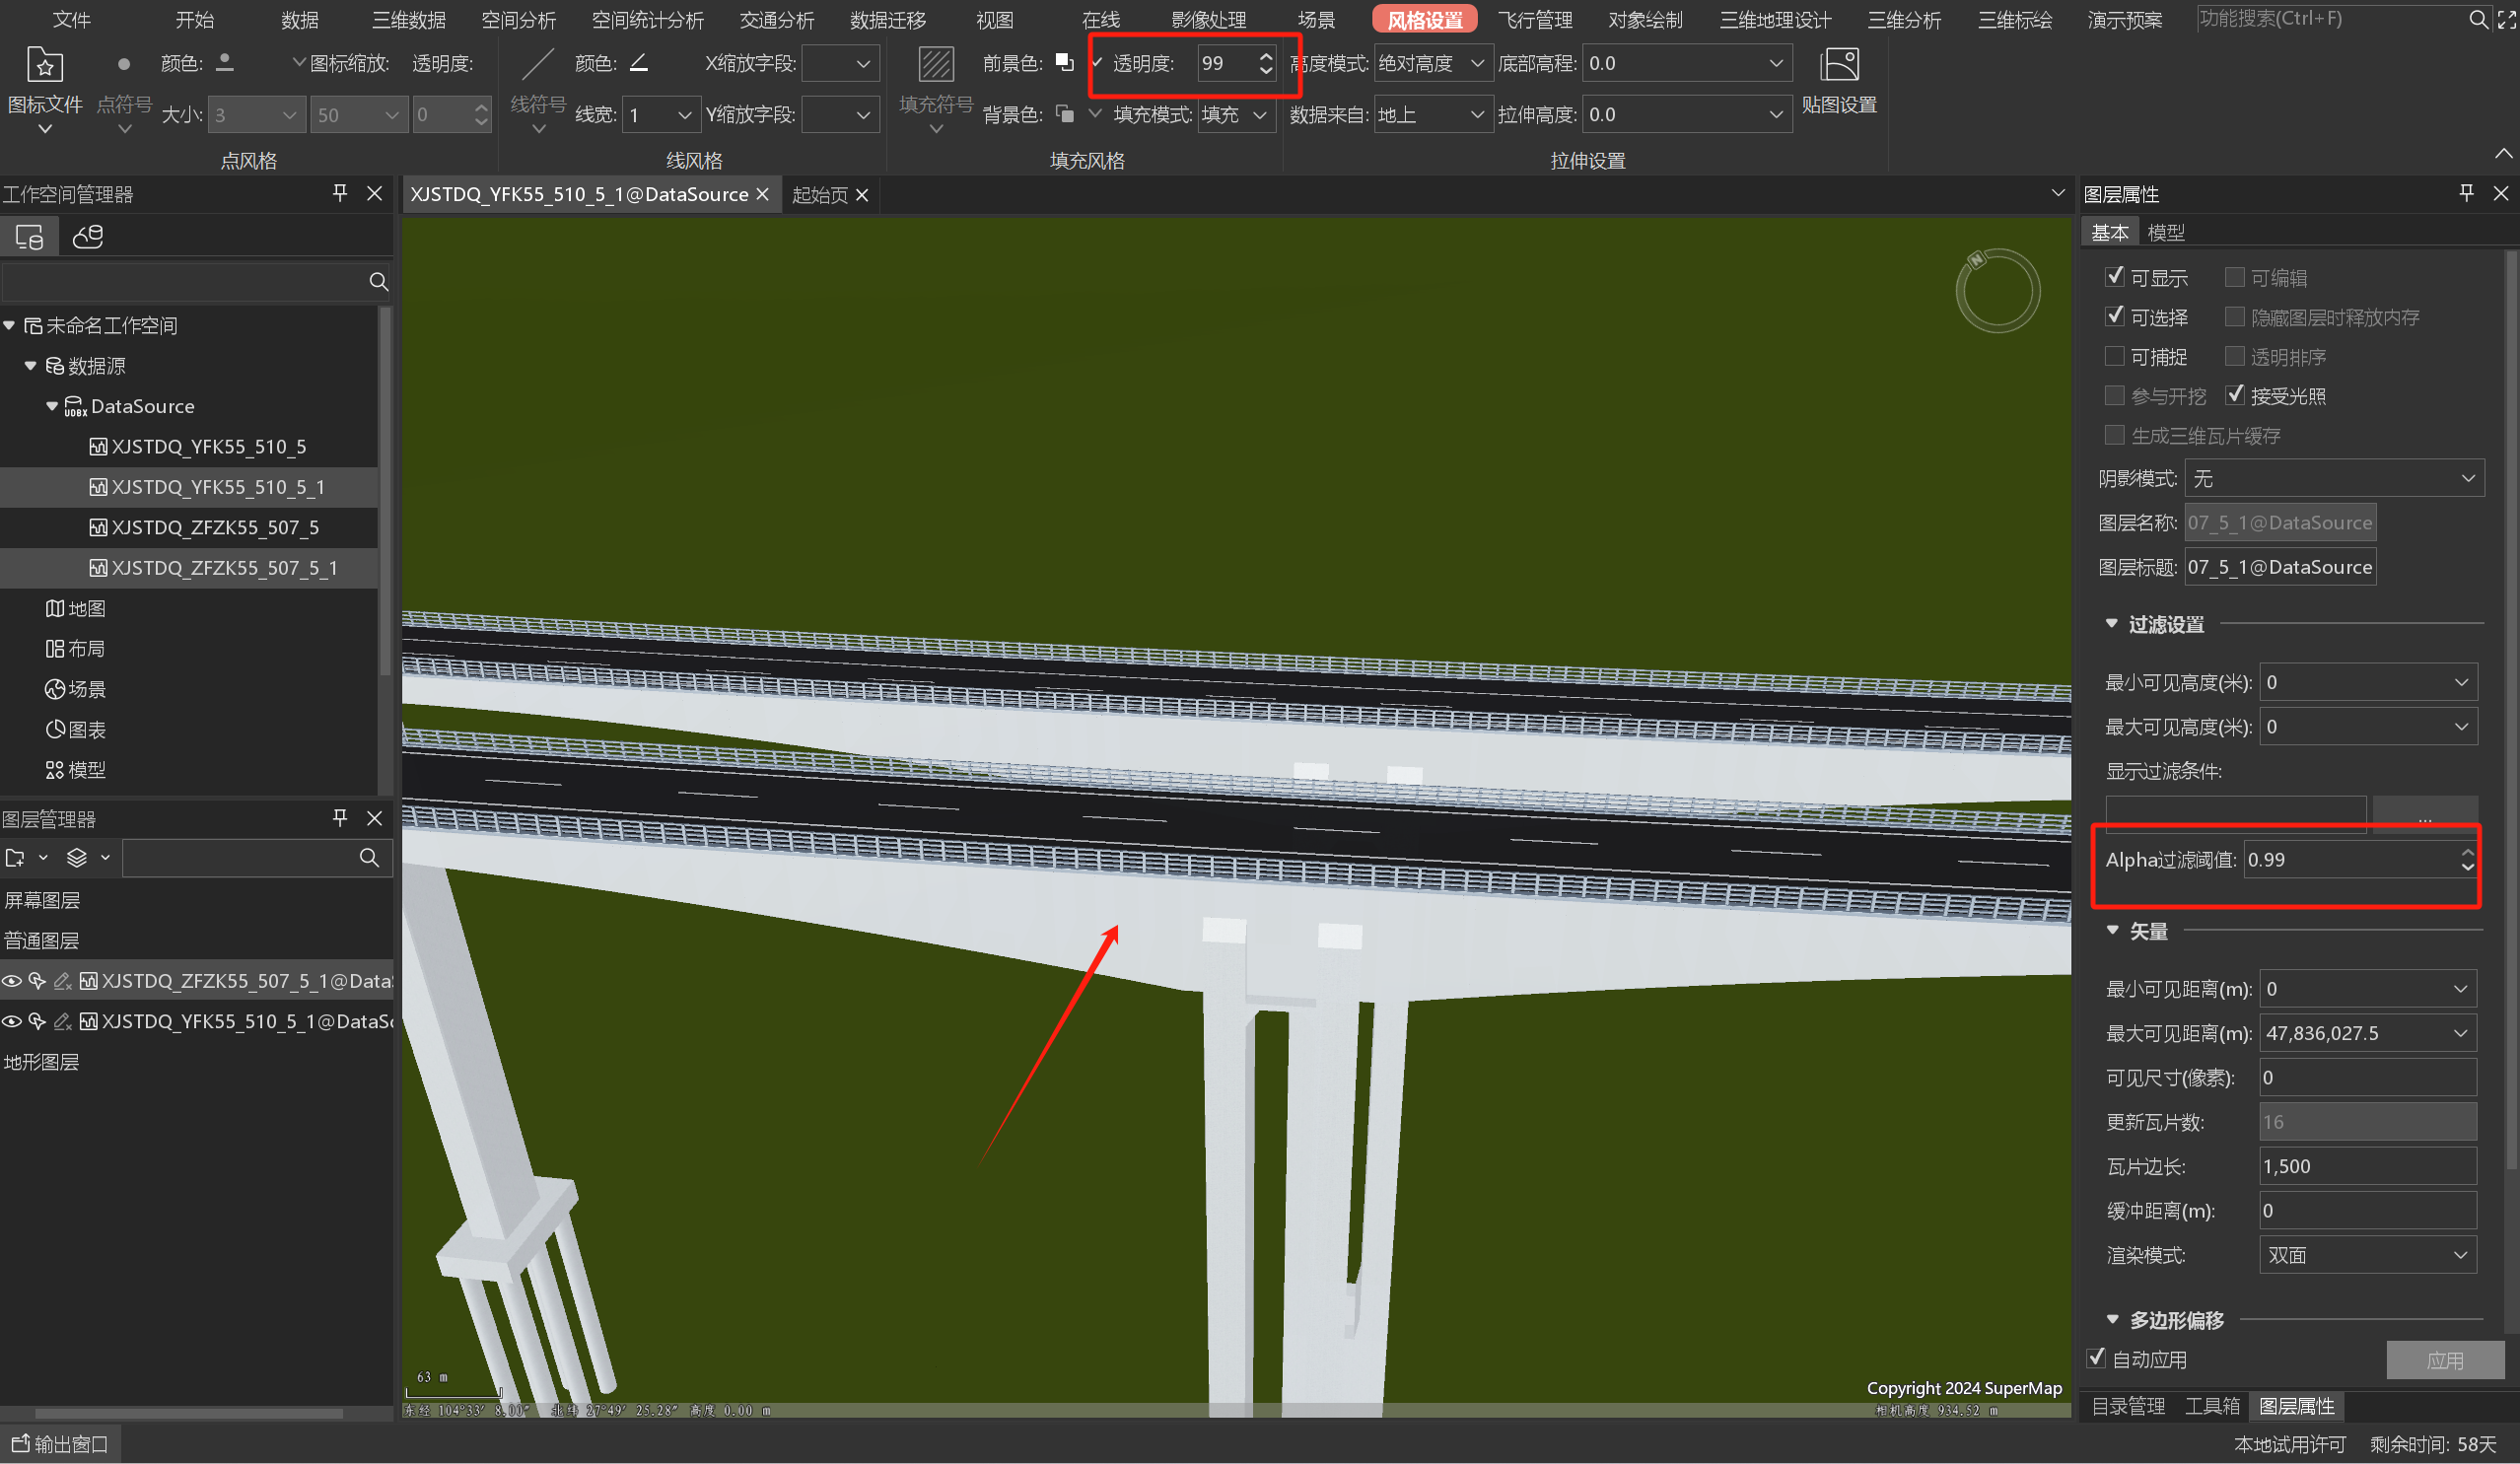Click the 瓦片边长 input field
2520x1464 pixels.
[2367, 1166]
